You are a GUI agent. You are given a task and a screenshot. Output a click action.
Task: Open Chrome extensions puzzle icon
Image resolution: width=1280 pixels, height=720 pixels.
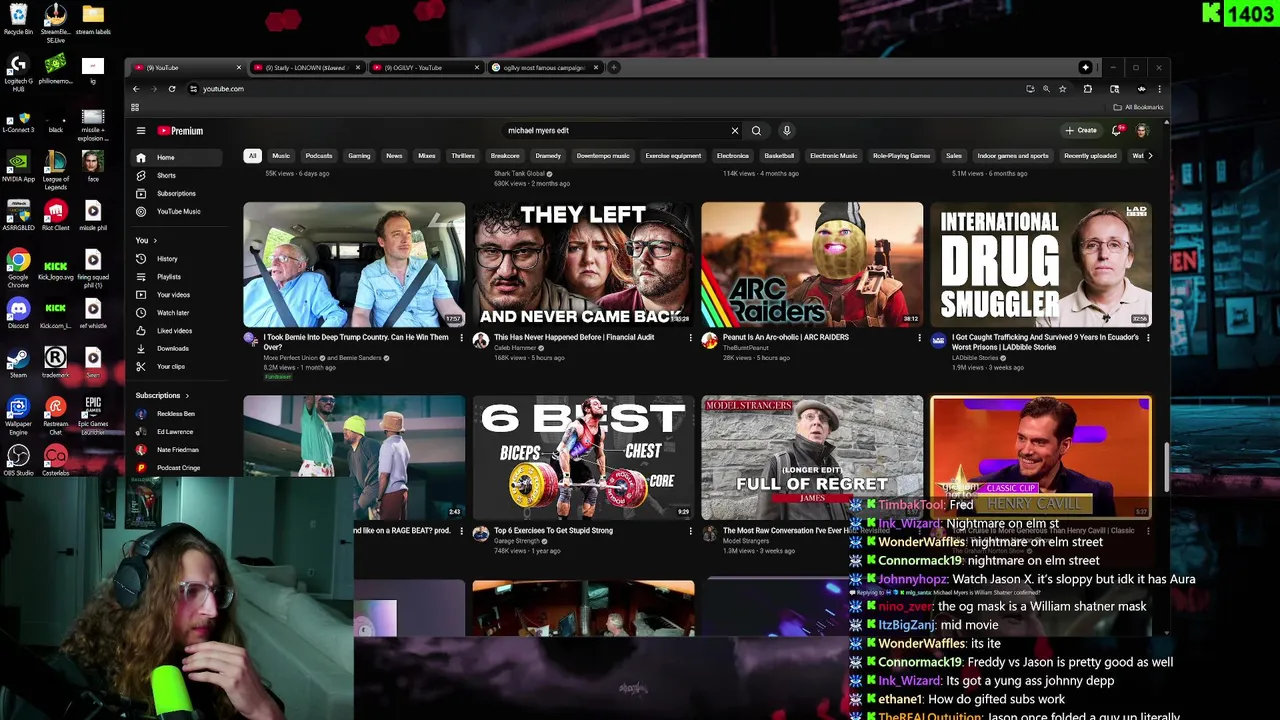(x=1088, y=89)
